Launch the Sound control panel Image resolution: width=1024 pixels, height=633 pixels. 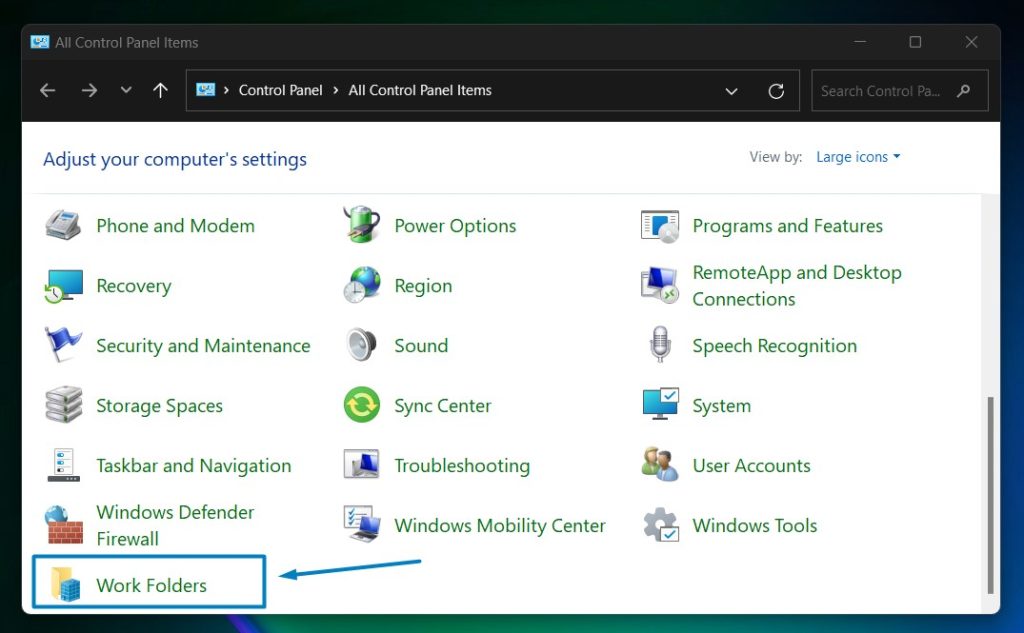coord(420,346)
